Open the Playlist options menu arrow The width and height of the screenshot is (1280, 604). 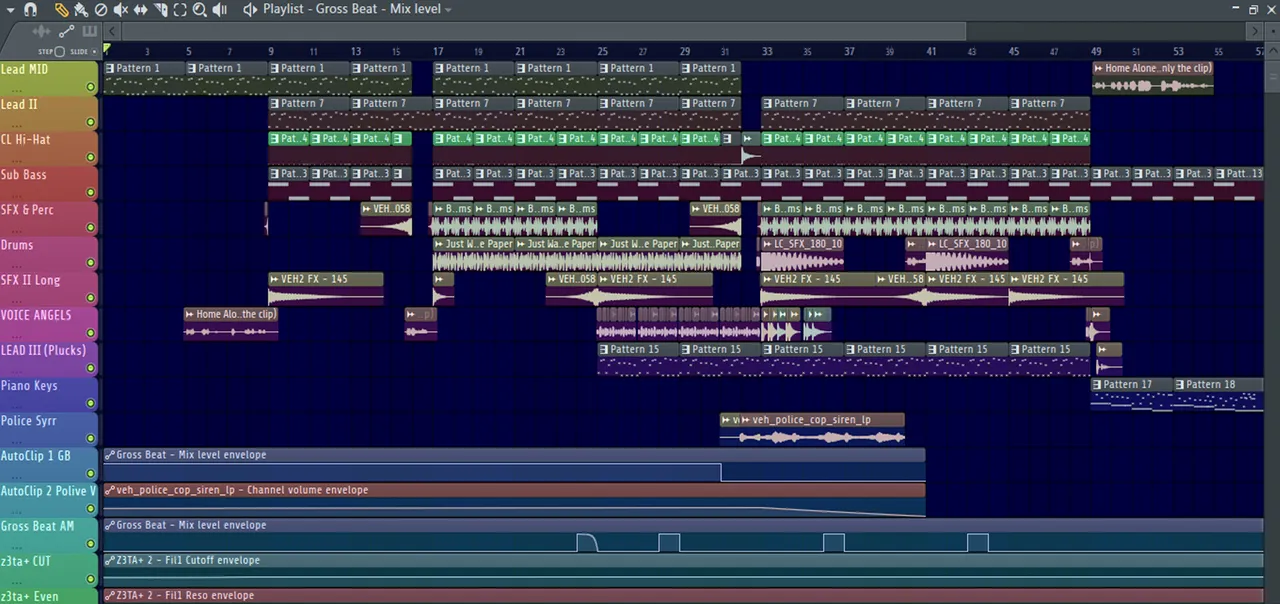click(10, 9)
